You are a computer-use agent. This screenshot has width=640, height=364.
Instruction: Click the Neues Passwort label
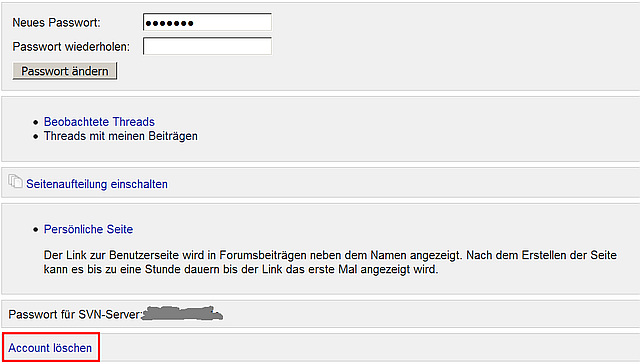tap(56, 22)
